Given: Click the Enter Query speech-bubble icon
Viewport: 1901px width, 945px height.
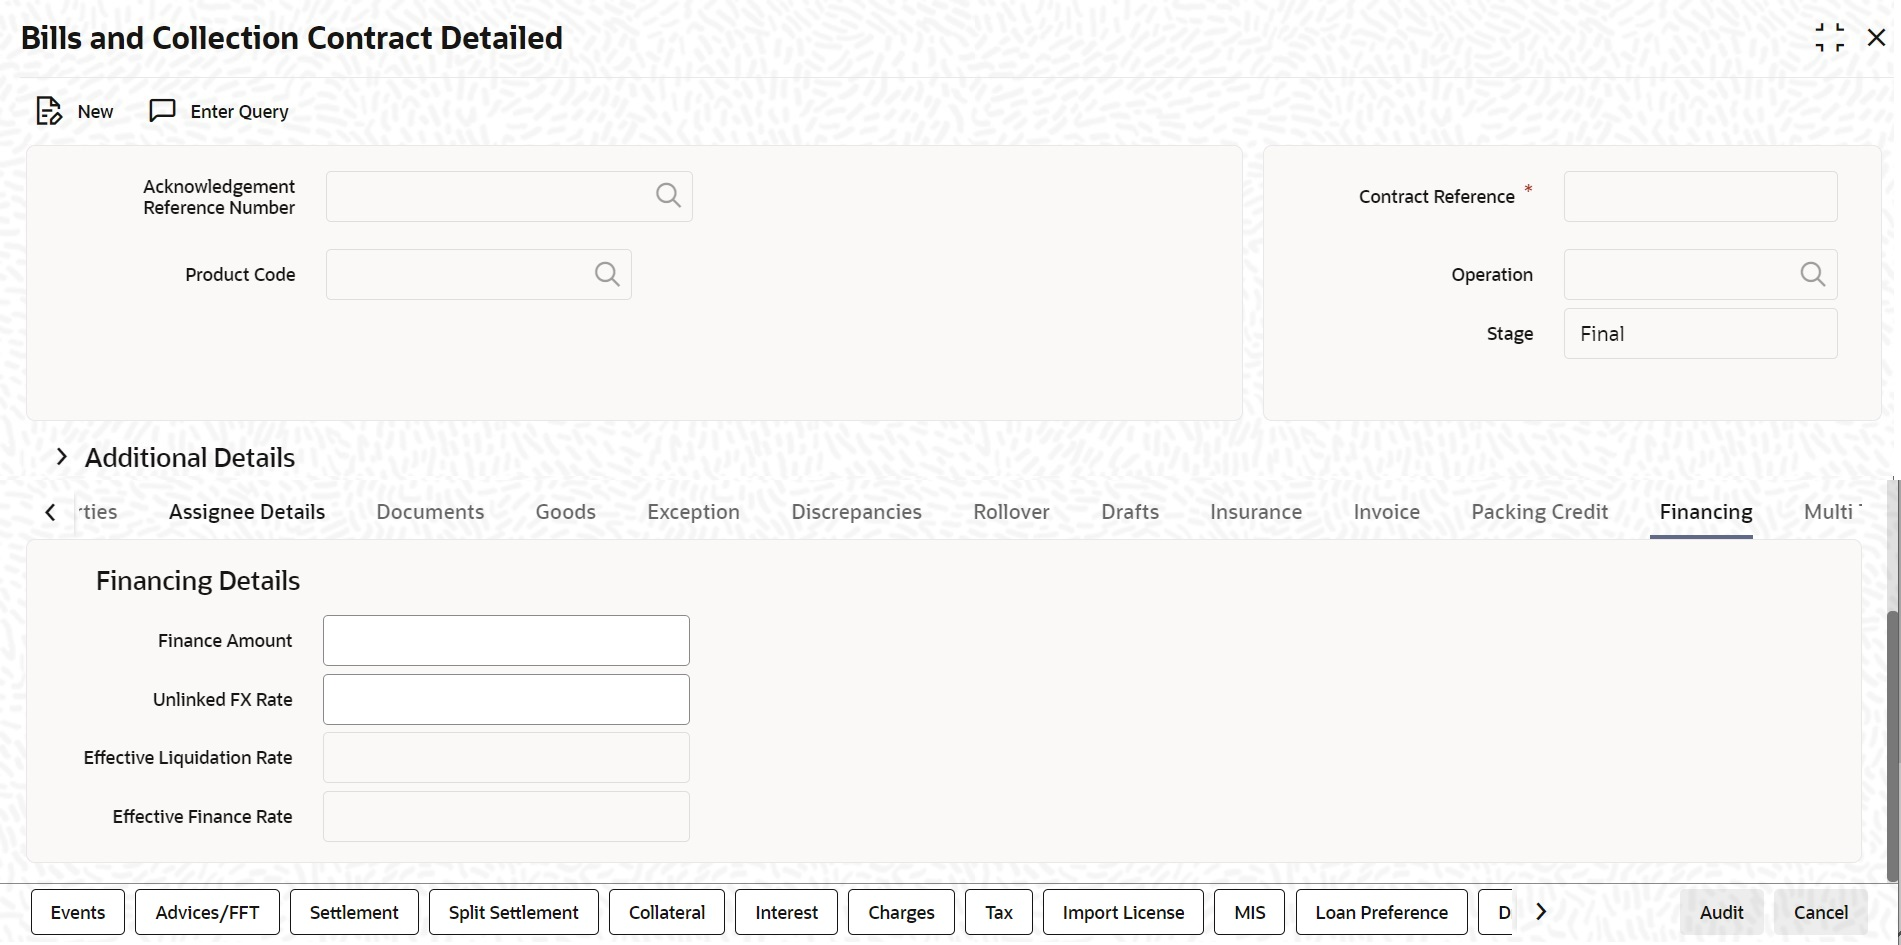Looking at the screenshot, I should [x=162, y=111].
